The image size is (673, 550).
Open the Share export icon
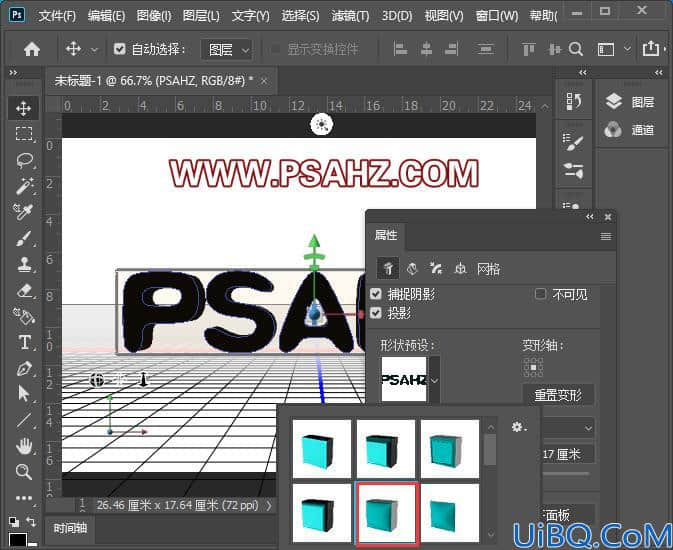point(651,48)
